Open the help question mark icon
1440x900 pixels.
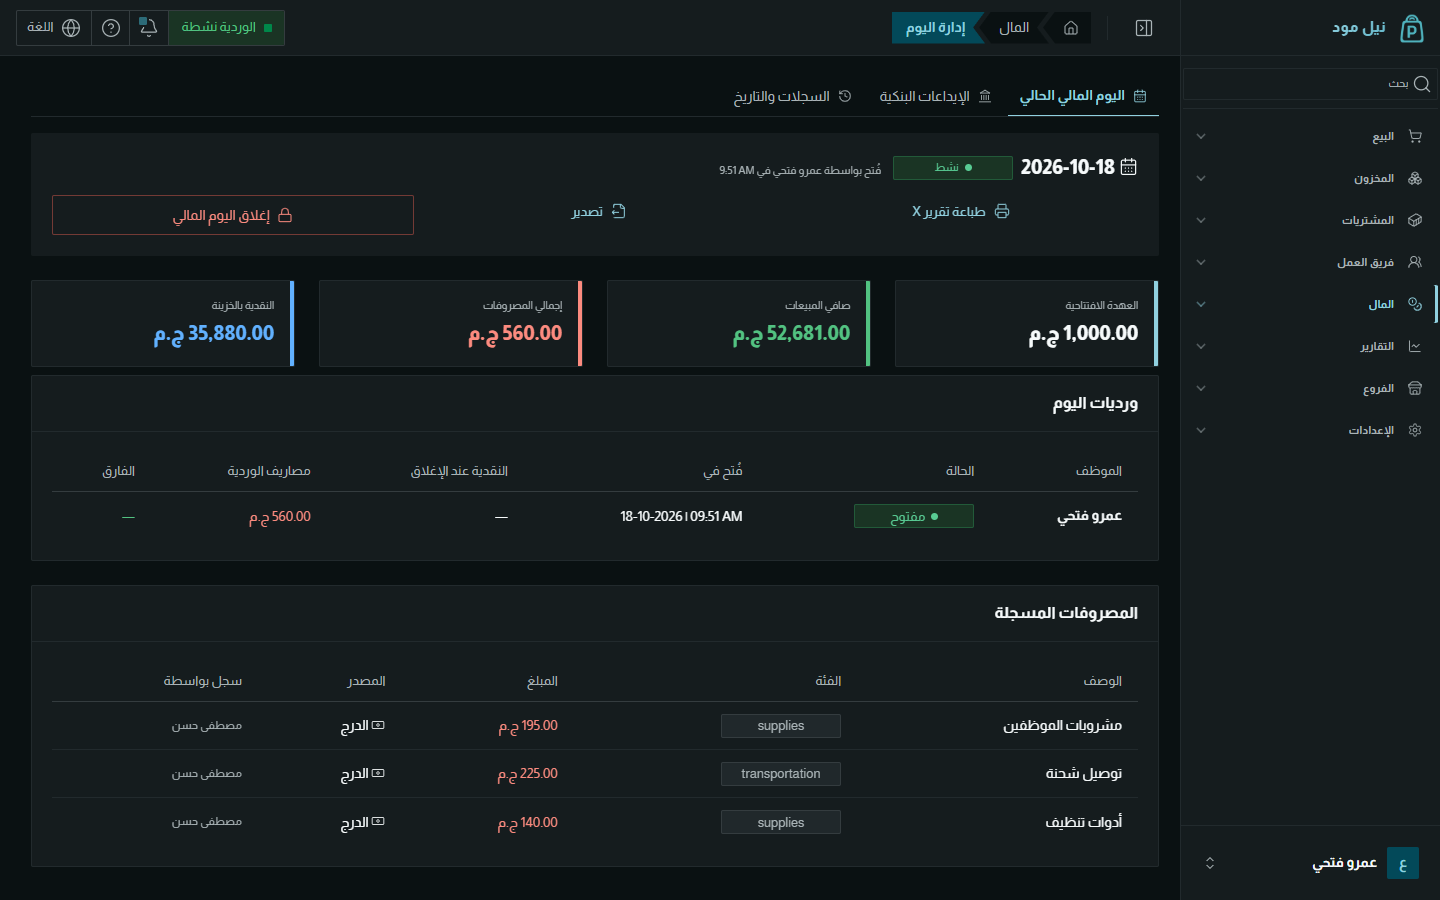pos(111,28)
